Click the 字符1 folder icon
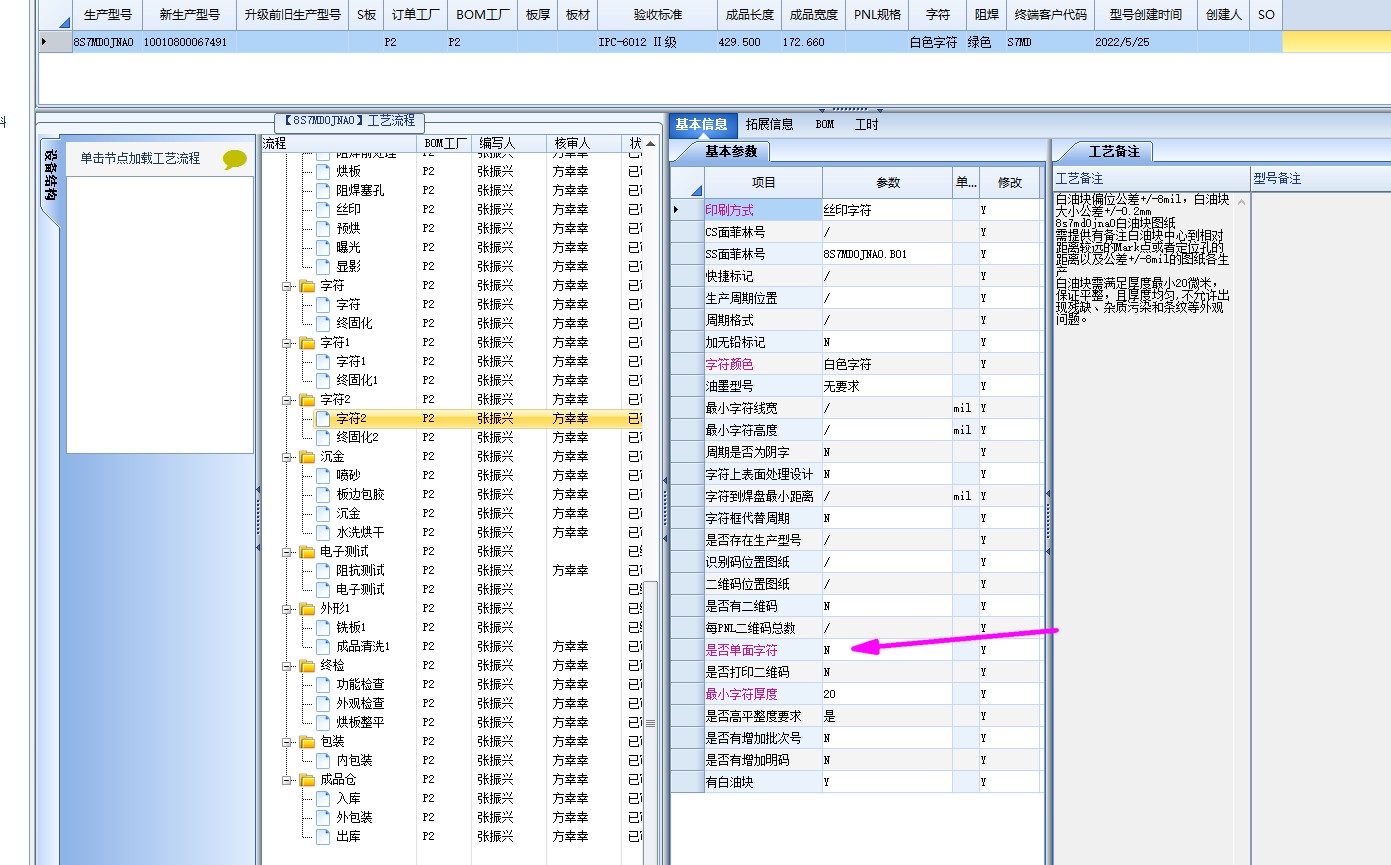 tap(308, 343)
